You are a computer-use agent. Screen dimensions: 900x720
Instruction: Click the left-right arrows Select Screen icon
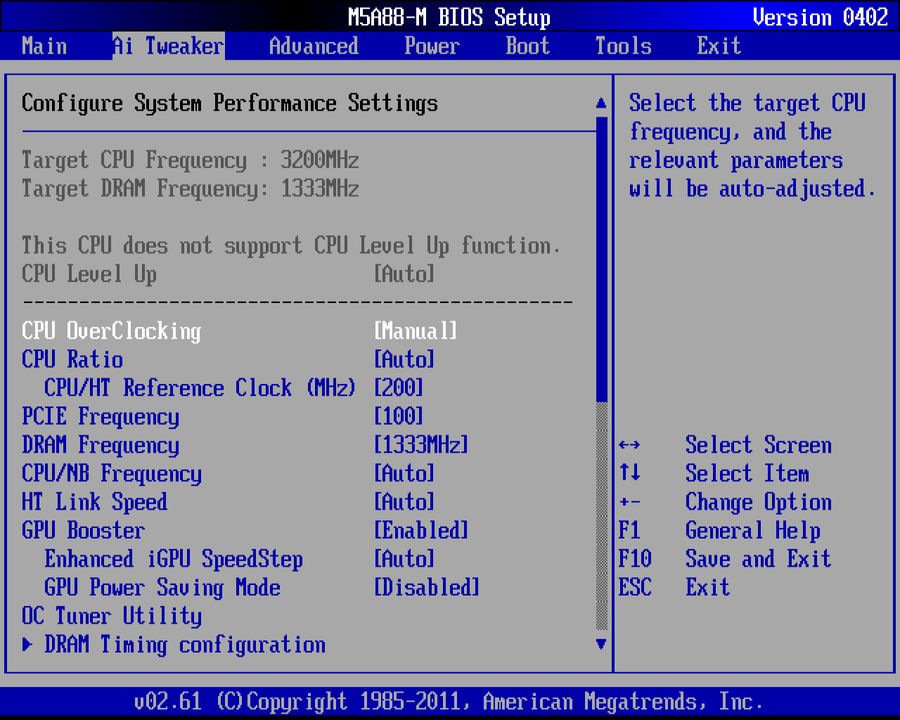(x=630, y=445)
